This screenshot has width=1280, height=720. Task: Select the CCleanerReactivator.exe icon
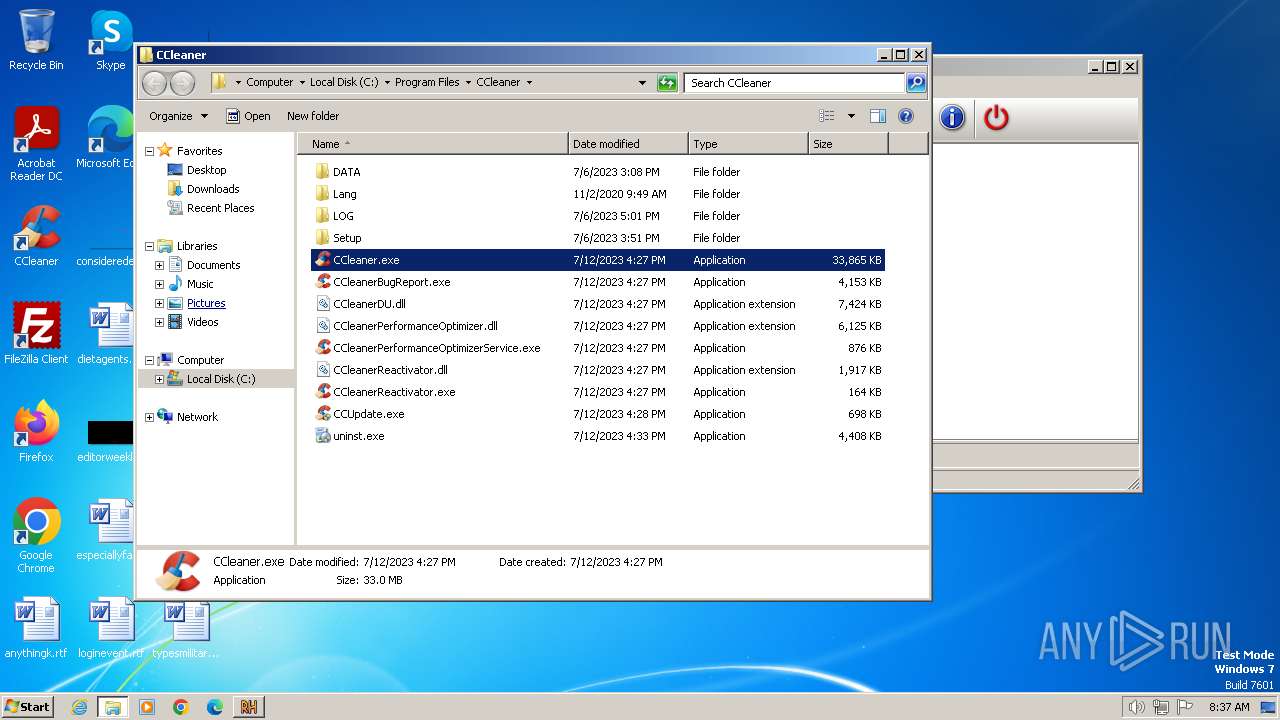coord(322,392)
